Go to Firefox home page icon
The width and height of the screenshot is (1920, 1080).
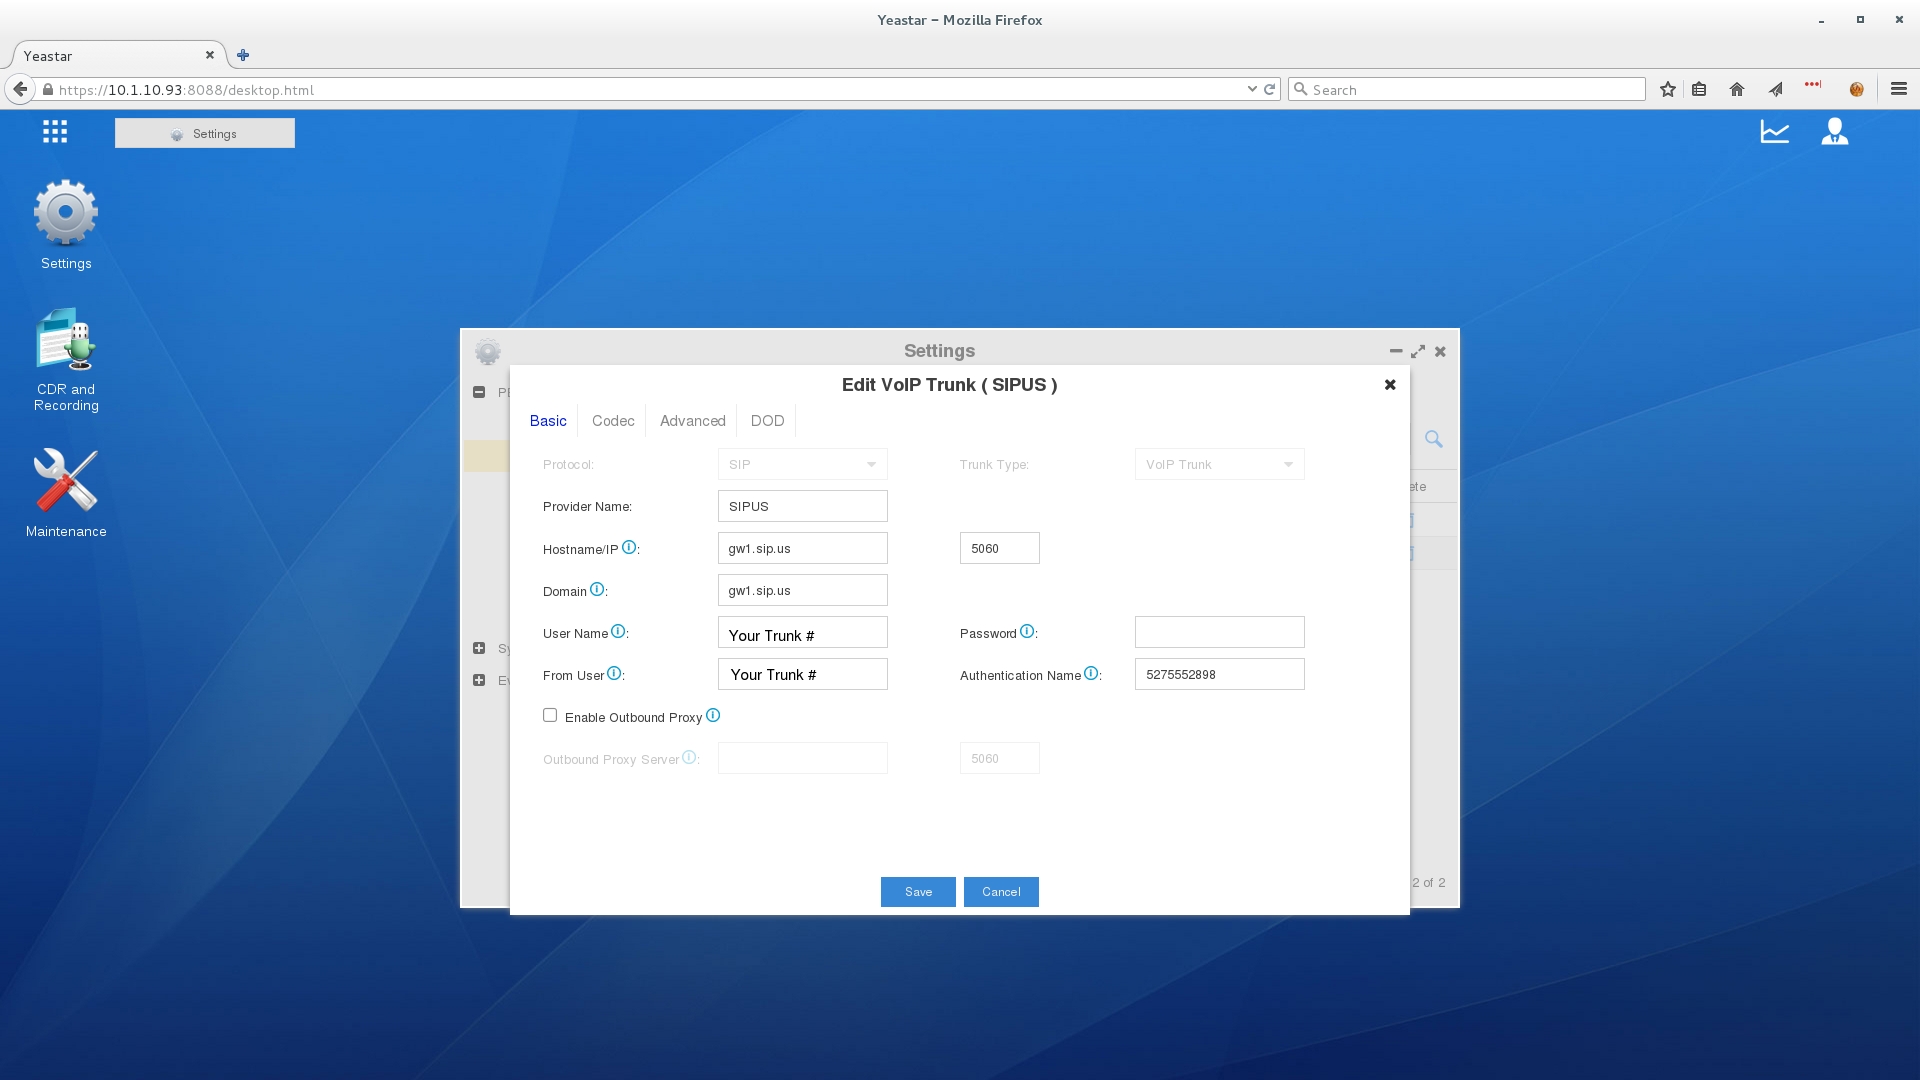(1737, 89)
